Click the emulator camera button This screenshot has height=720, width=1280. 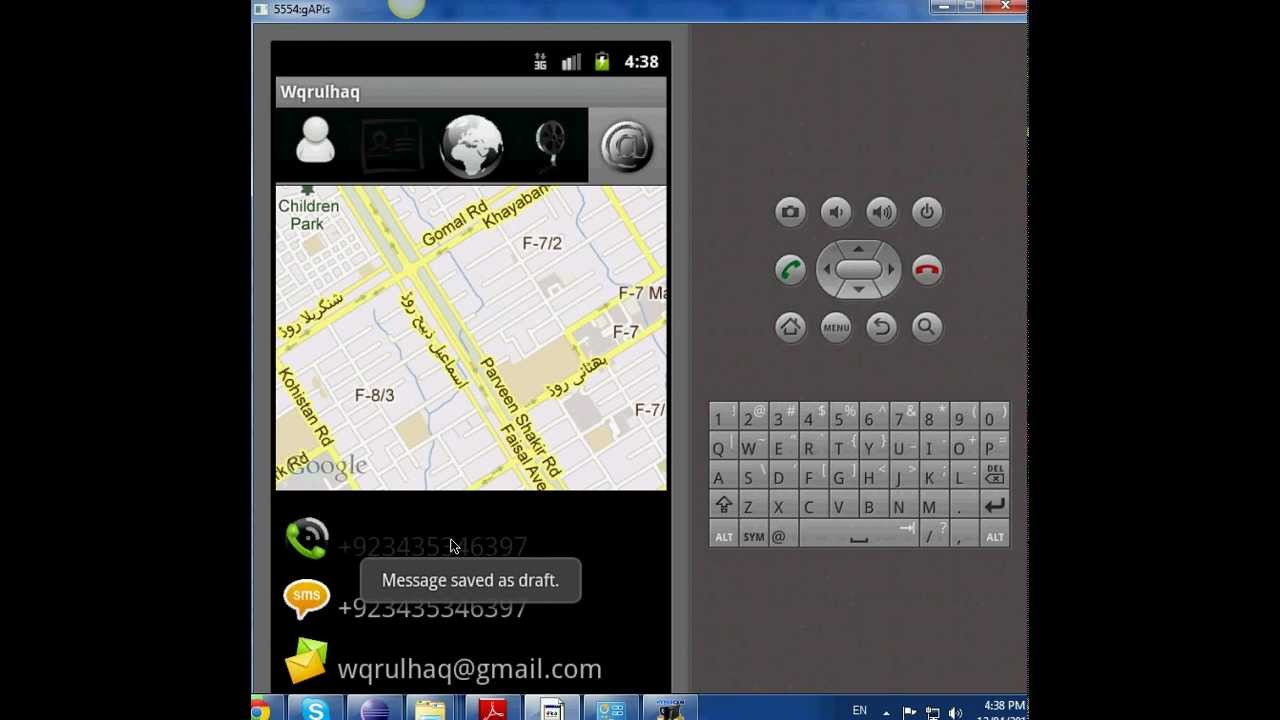coord(790,212)
